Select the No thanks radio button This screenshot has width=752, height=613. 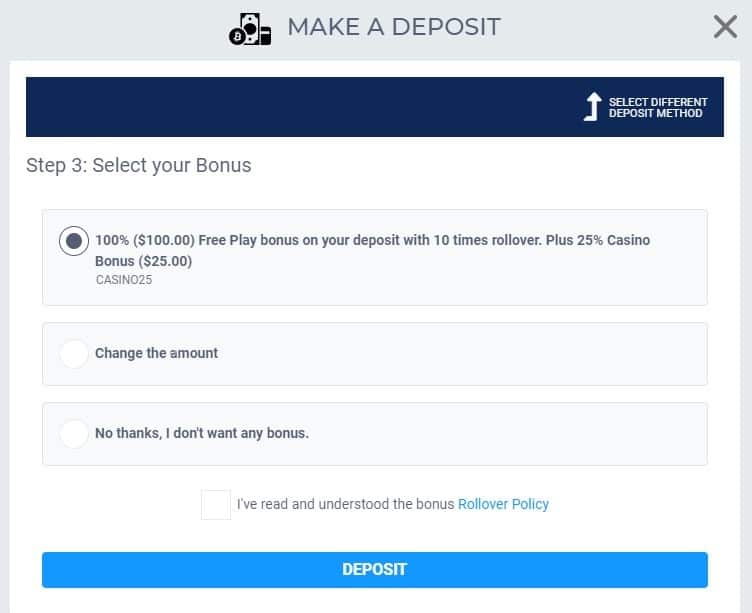(x=74, y=433)
